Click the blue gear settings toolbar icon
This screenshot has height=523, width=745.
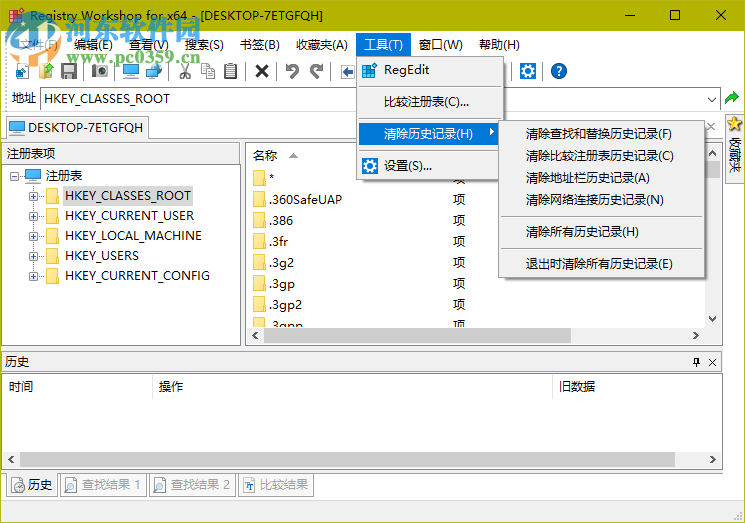[528, 71]
